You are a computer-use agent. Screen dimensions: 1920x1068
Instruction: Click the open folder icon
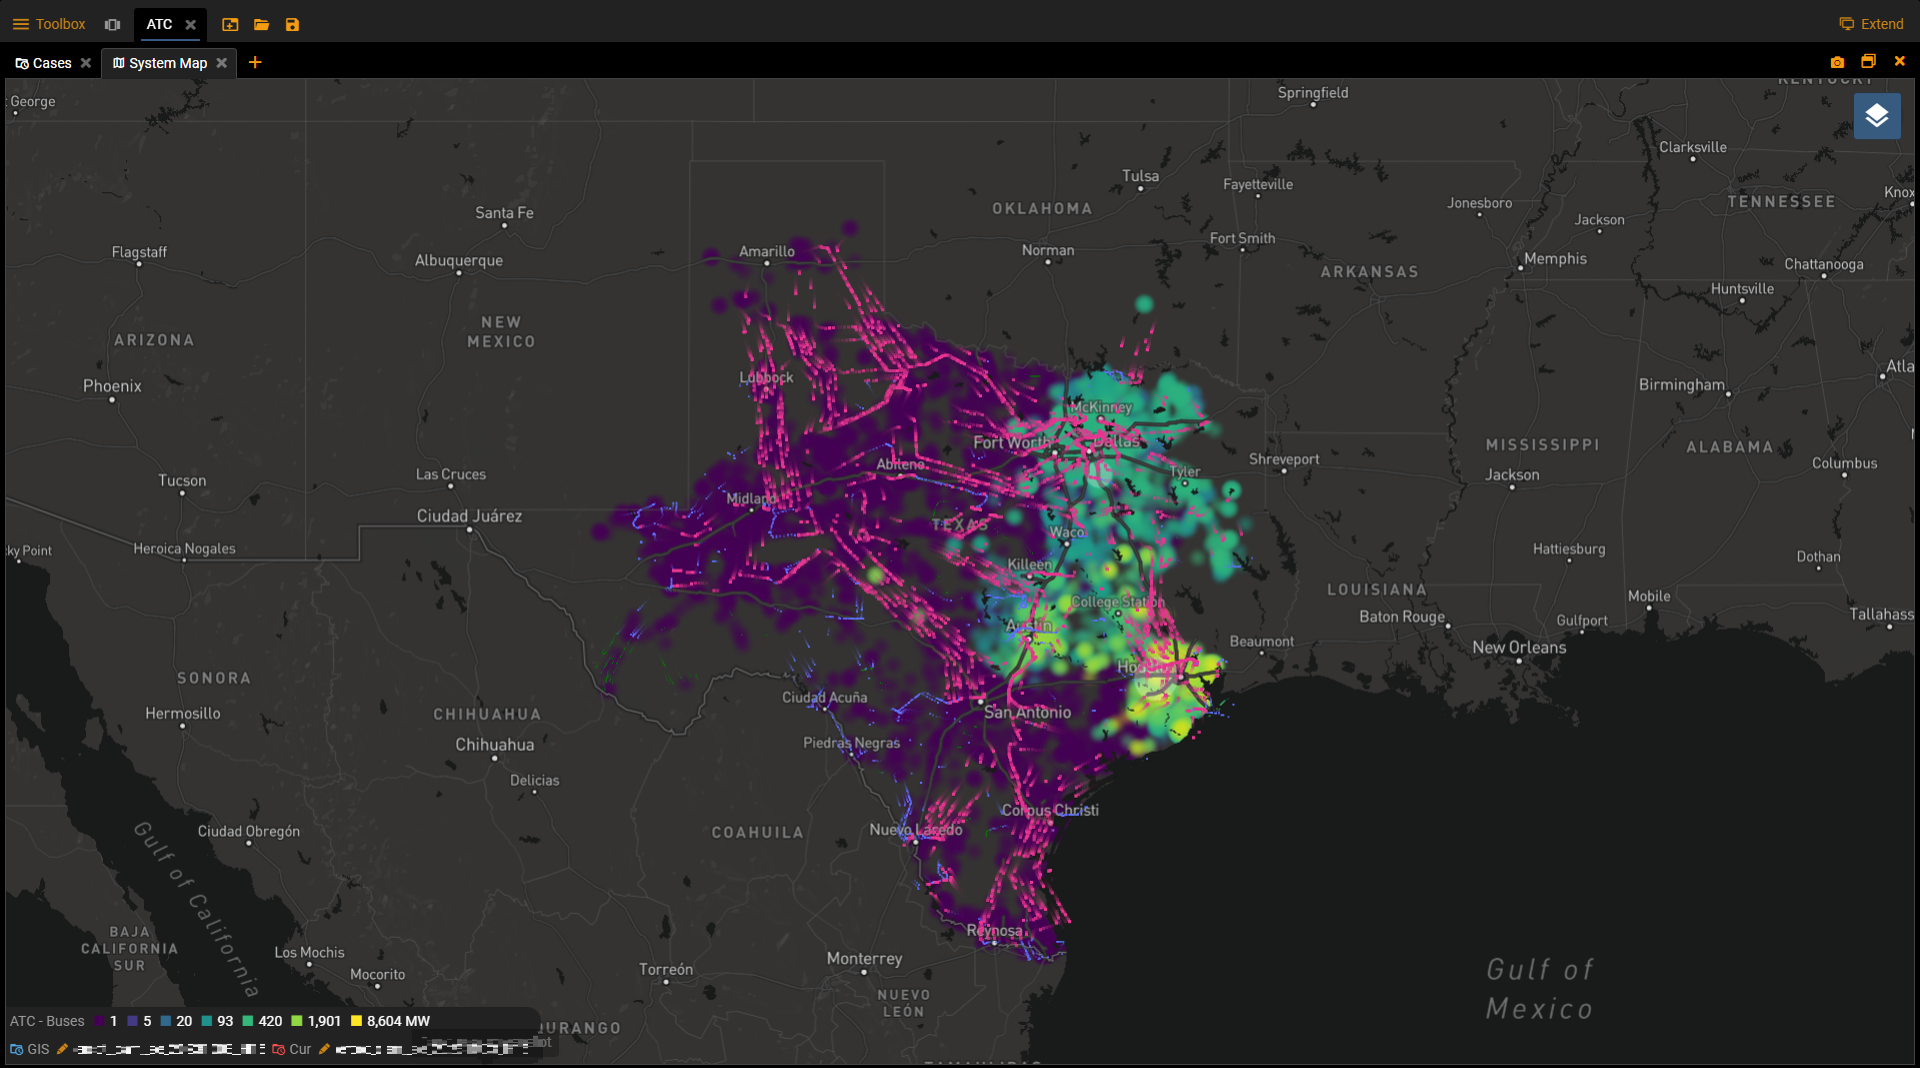[261, 24]
